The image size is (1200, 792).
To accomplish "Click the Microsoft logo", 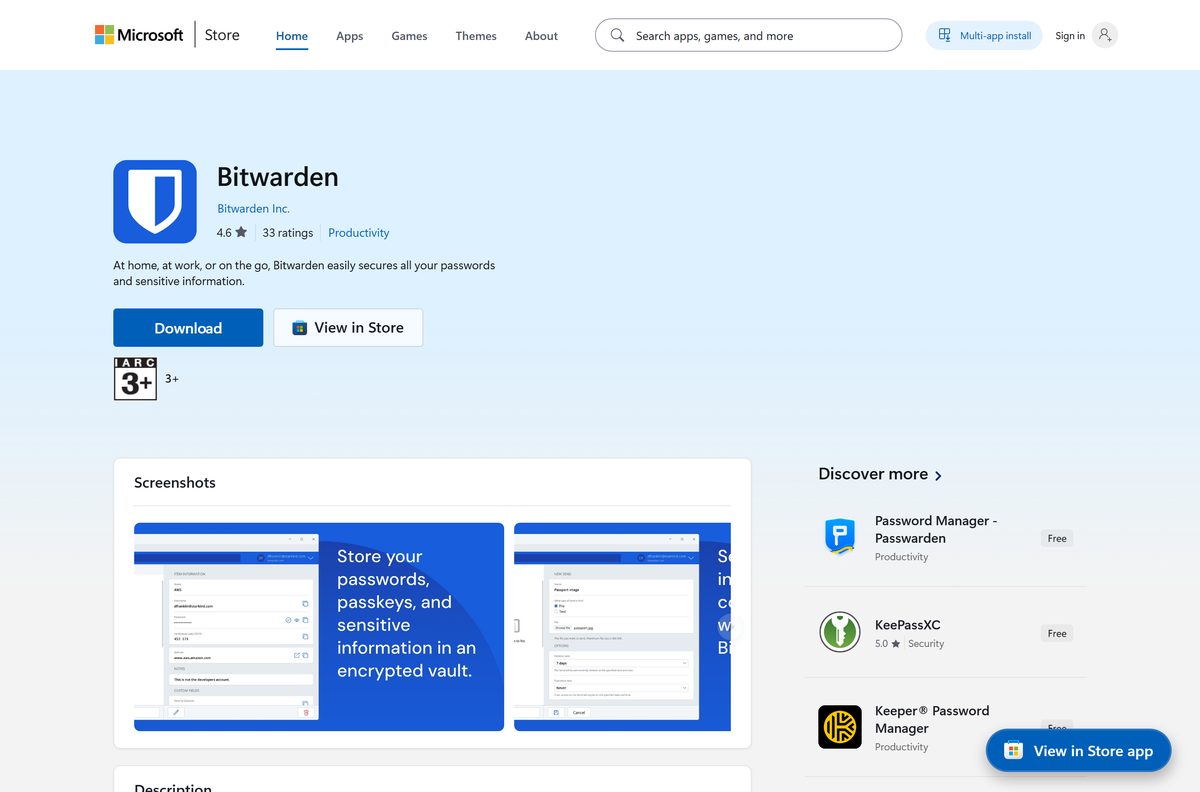I will coord(139,35).
